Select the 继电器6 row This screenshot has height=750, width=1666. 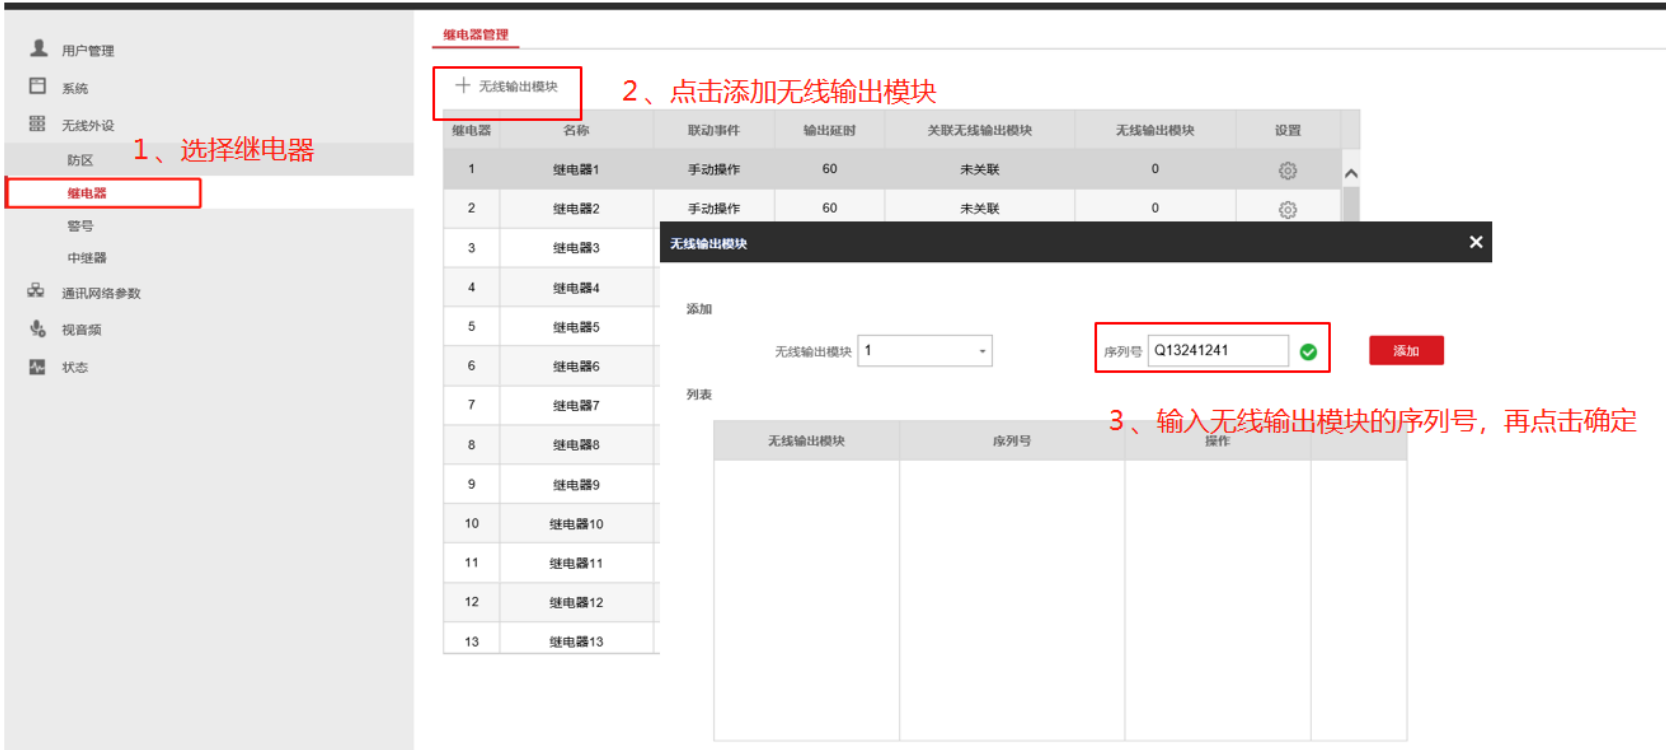552,366
